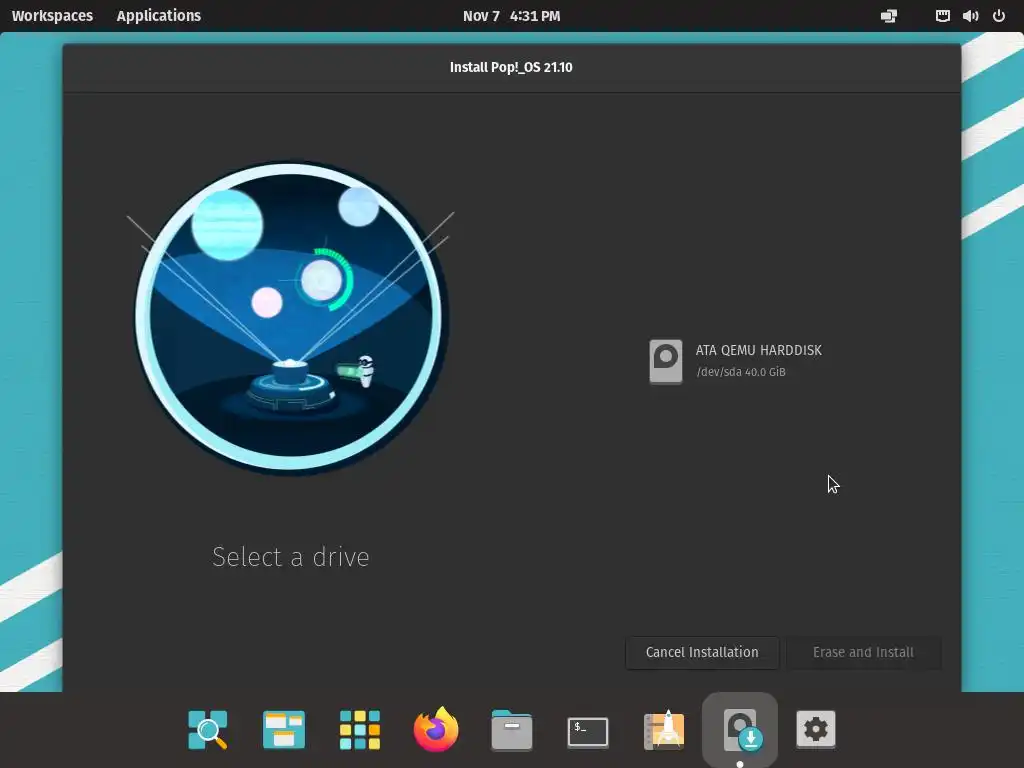Open the Workspaces icon in dock

tap(283, 729)
